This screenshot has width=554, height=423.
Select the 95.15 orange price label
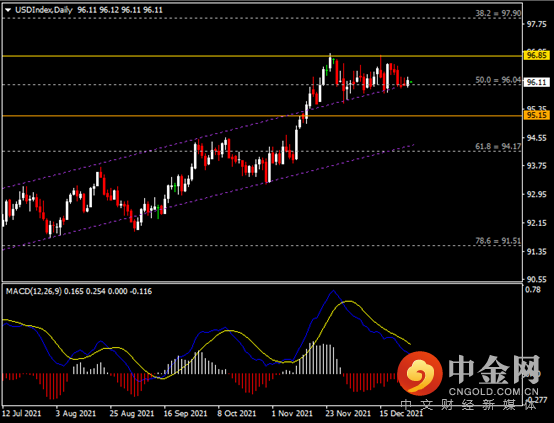coord(536,115)
